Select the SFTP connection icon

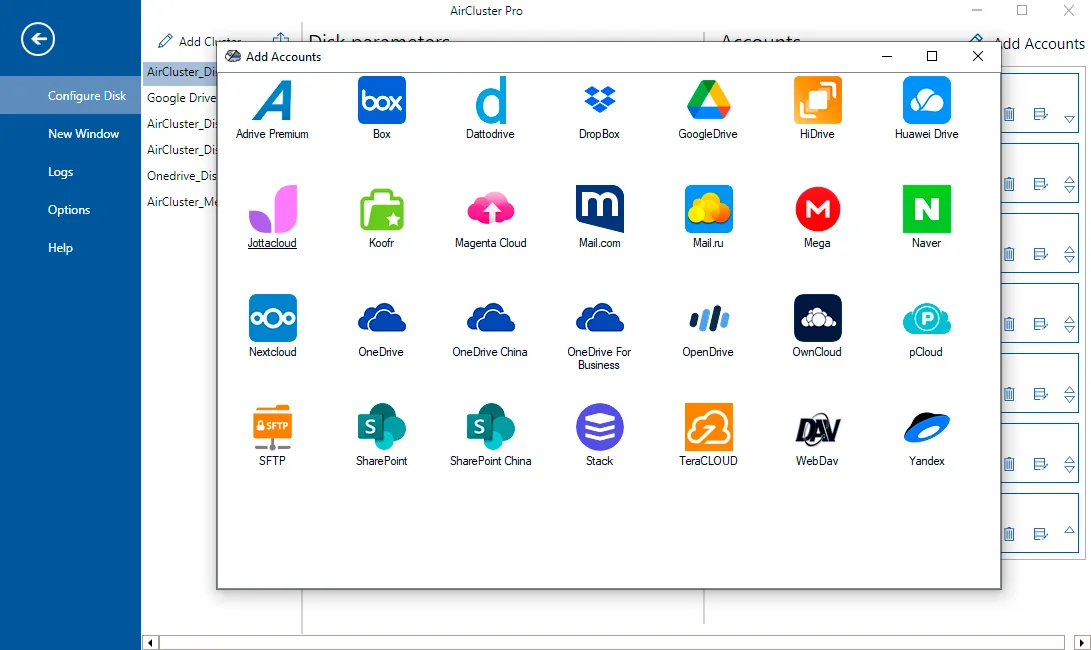pyautogui.click(x=272, y=427)
